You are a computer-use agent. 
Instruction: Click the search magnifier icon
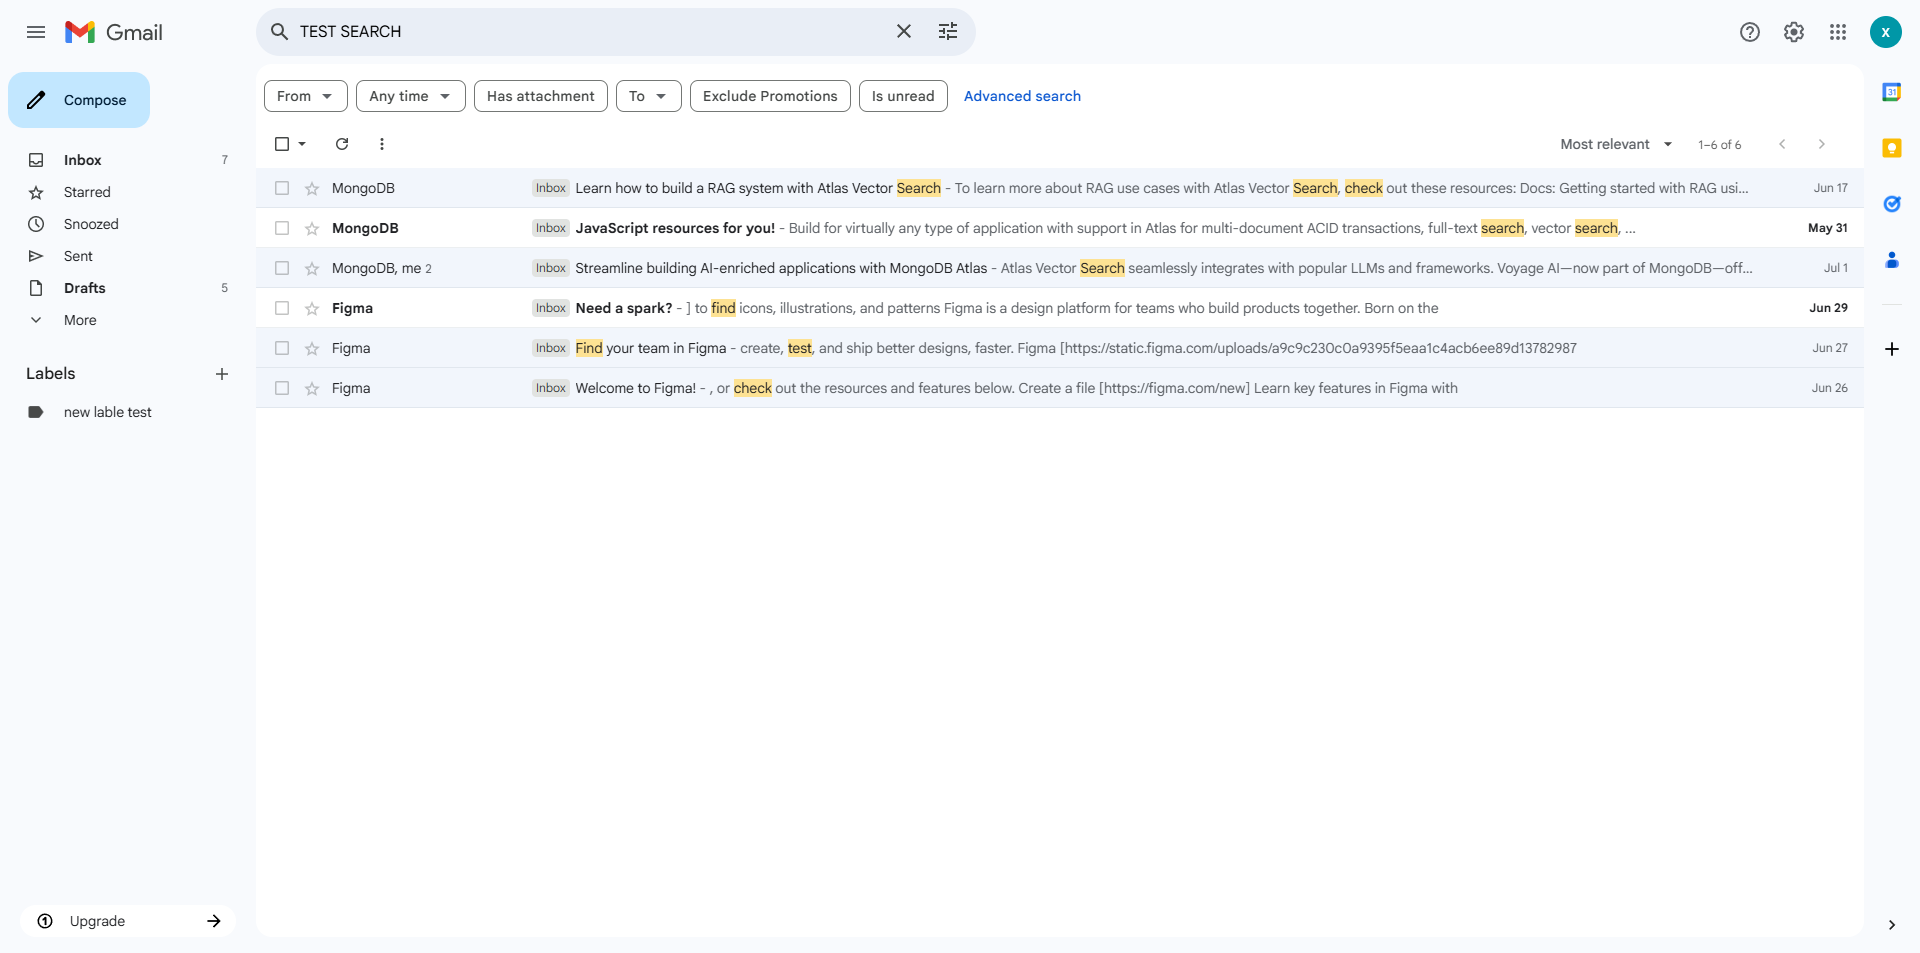(280, 32)
